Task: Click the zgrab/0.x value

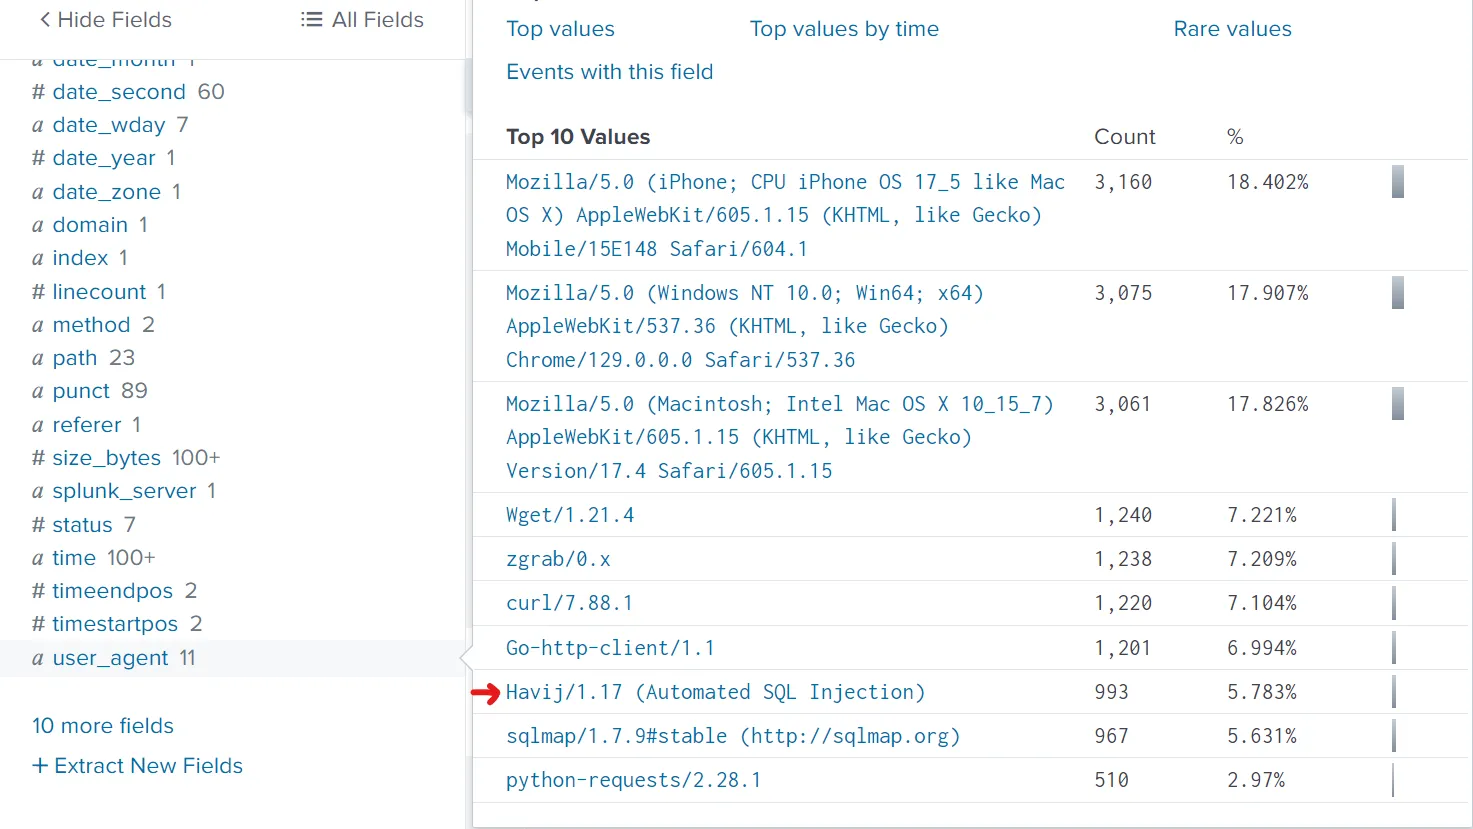Action: tap(558, 559)
